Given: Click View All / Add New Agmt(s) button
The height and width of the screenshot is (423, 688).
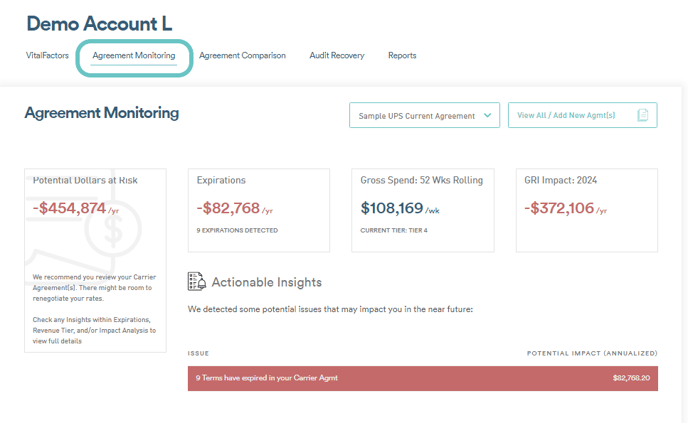Looking at the screenshot, I should [x=583, y=115].
